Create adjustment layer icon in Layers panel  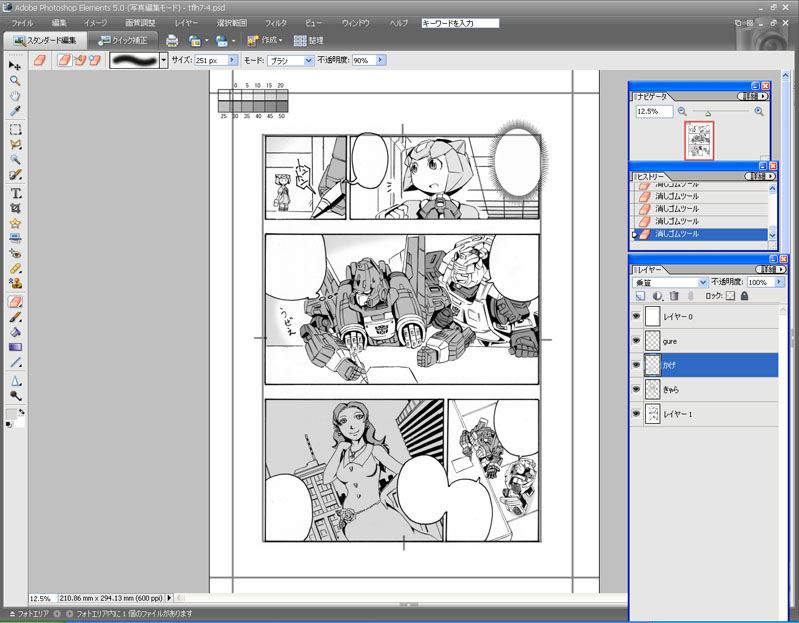[x=657, y=295]
